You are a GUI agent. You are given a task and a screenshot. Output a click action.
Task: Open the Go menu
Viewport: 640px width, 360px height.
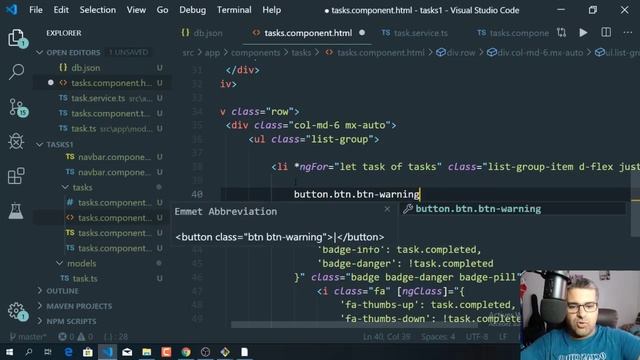pyautogui.click(x=162, y=10)
